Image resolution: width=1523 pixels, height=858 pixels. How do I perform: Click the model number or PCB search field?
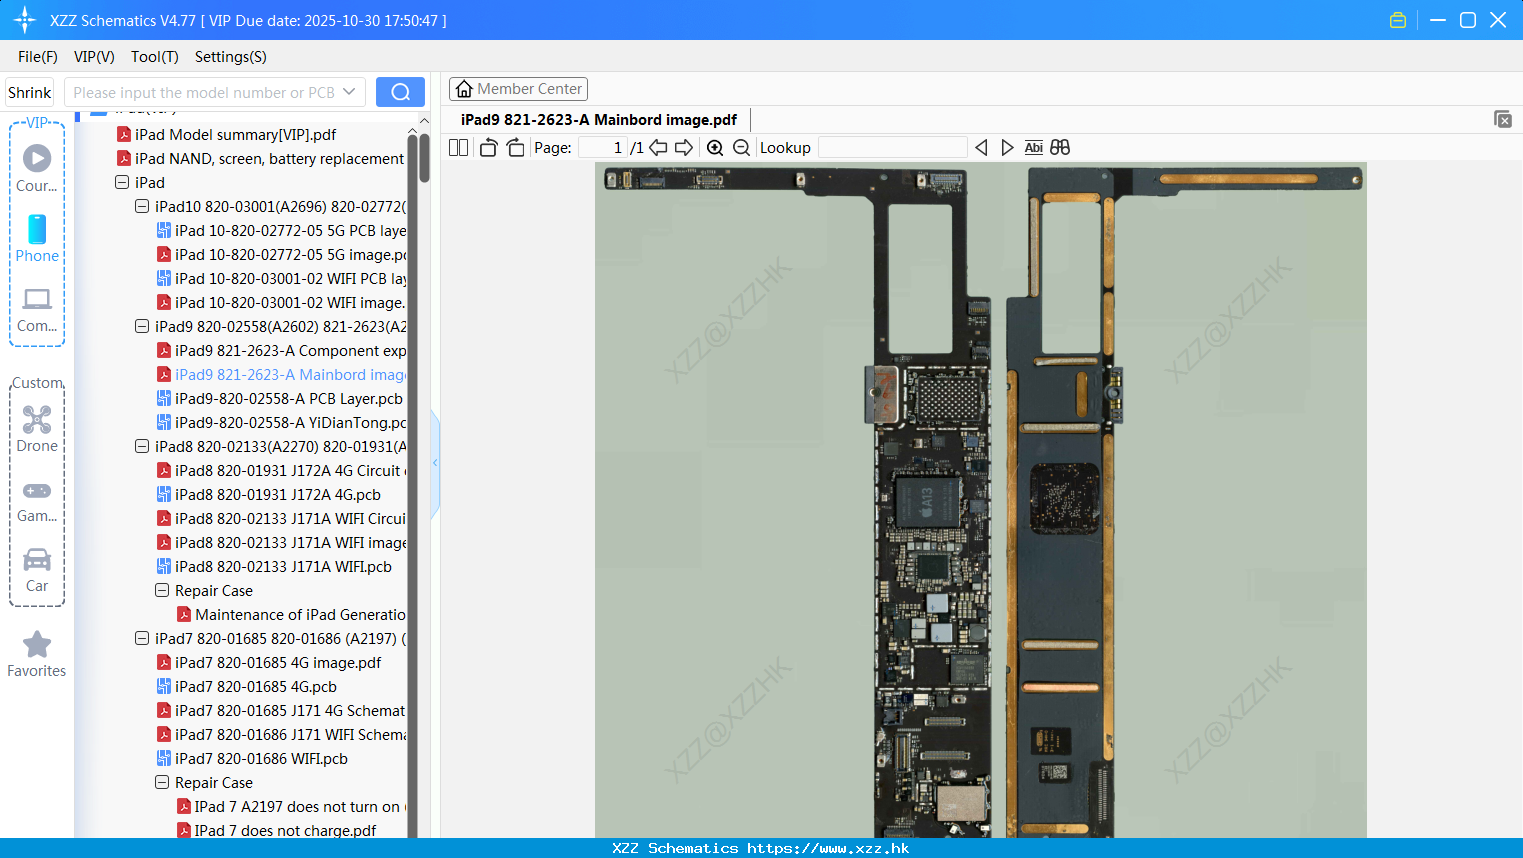[x=204, y=92]
